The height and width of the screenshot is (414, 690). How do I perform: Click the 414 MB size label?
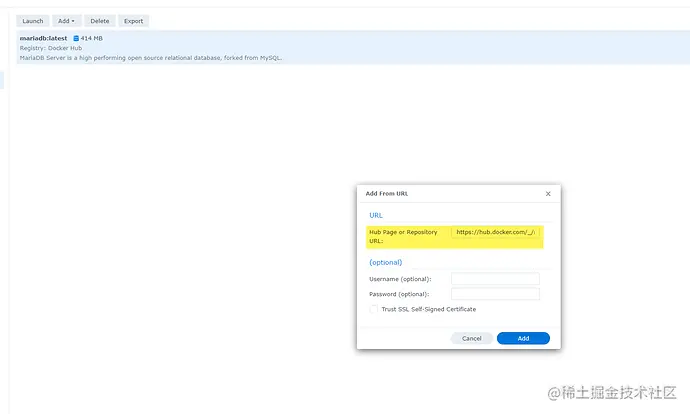tap(92, 38)
